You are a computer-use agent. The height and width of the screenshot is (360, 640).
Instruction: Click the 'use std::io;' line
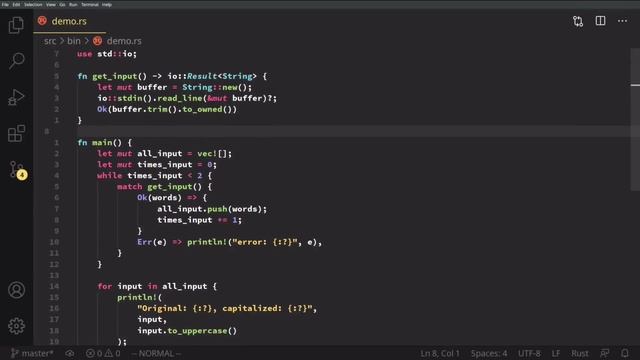pos(107,54)
